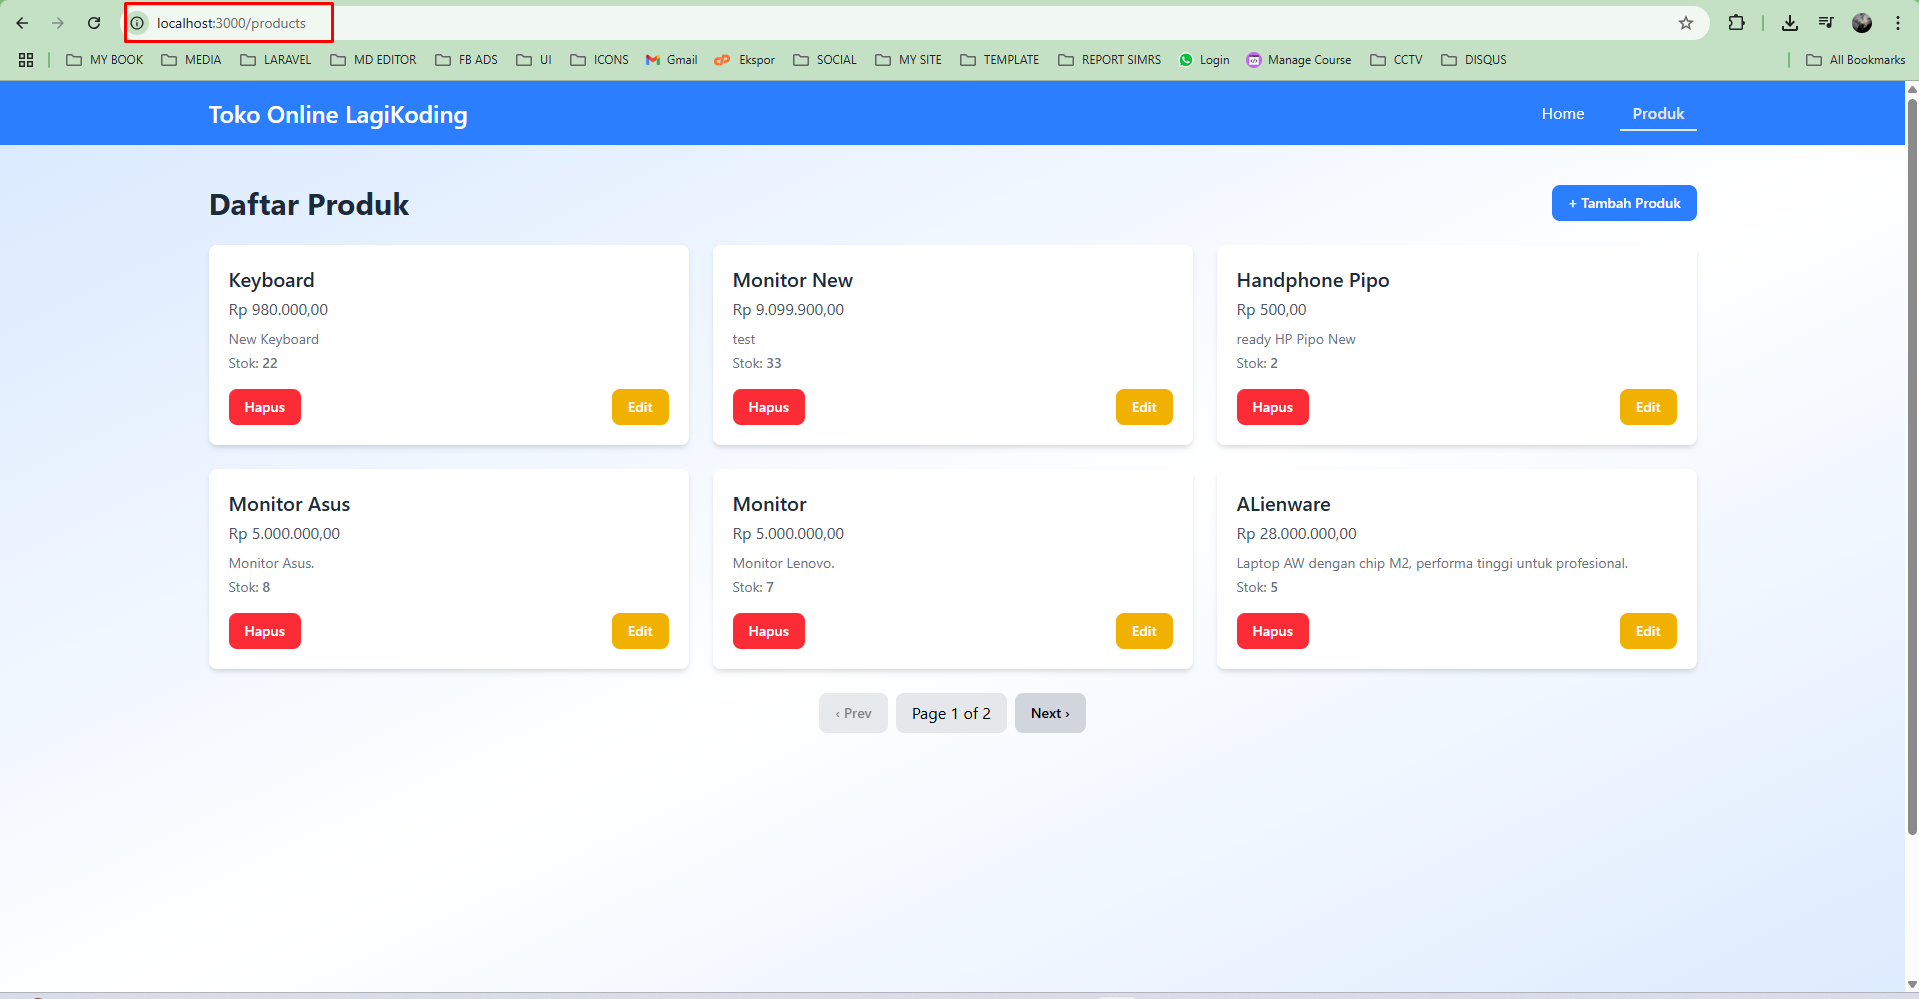Select the Produk tab
The height and width of the screenshot is (999, 1919).
tap(1657, 113)
